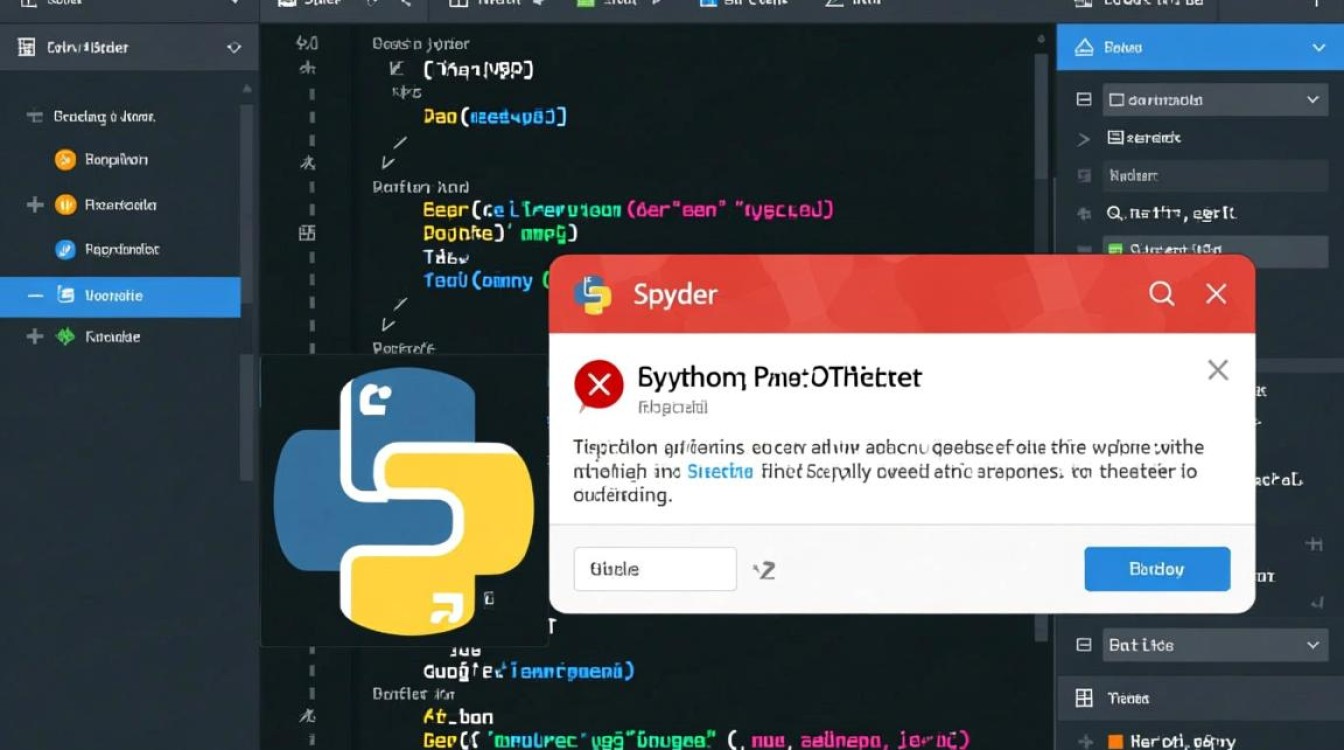The image size is (1344, 750).
Task: Click the plus icon at the right edge near the dialog
Action: click(1314, 544)
